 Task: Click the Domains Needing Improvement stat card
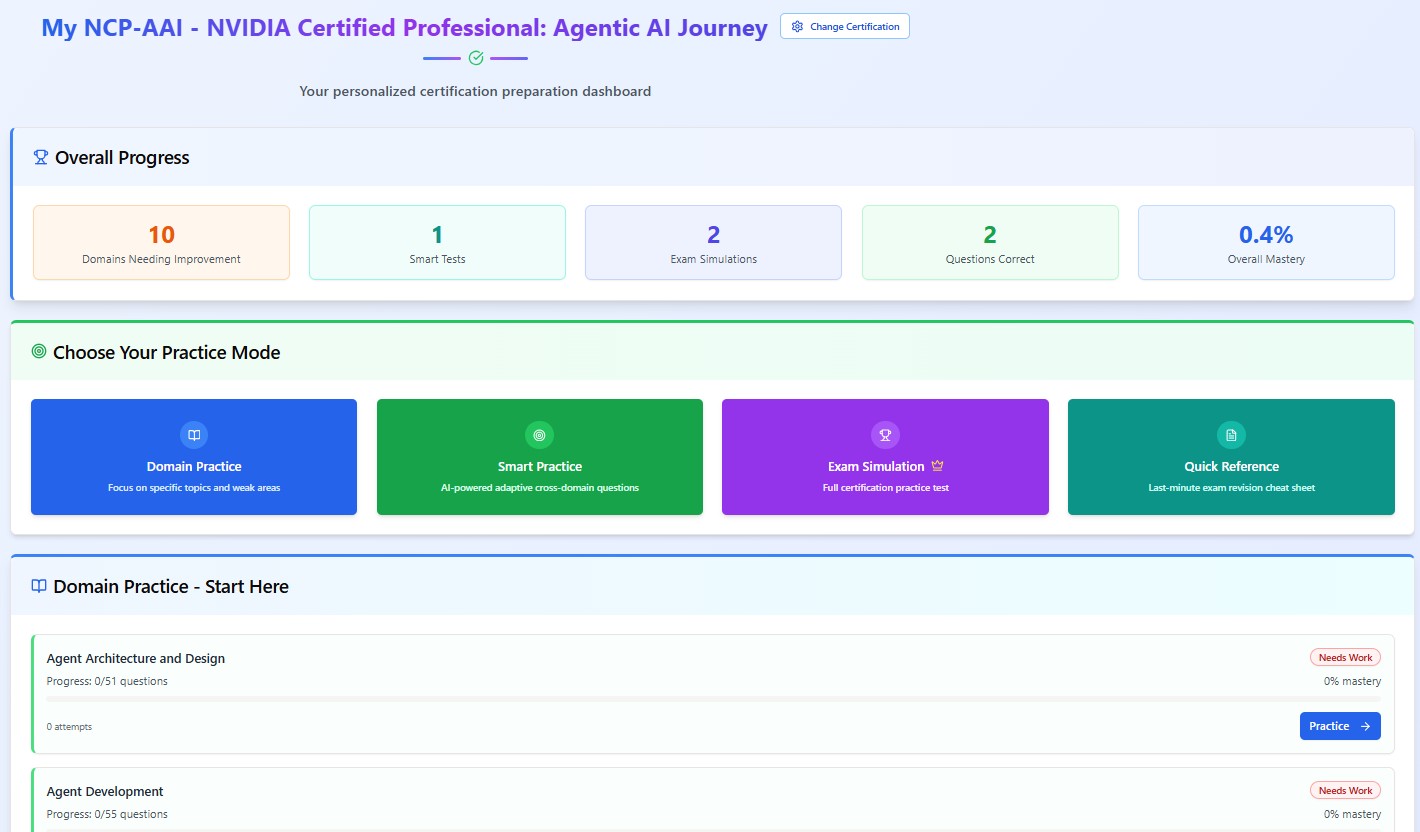pos(161,242)
